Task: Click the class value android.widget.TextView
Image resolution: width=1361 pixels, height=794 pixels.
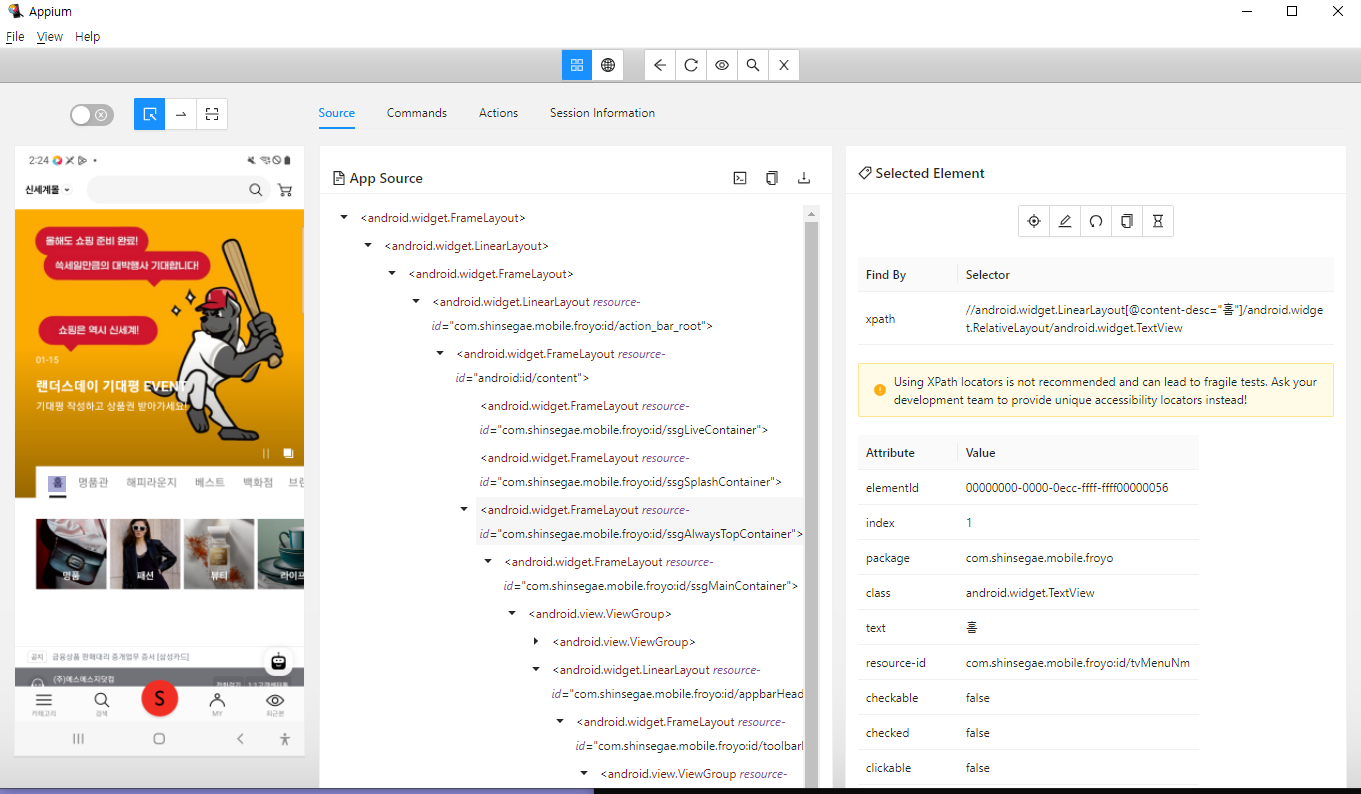Action: pos(1030,593)
